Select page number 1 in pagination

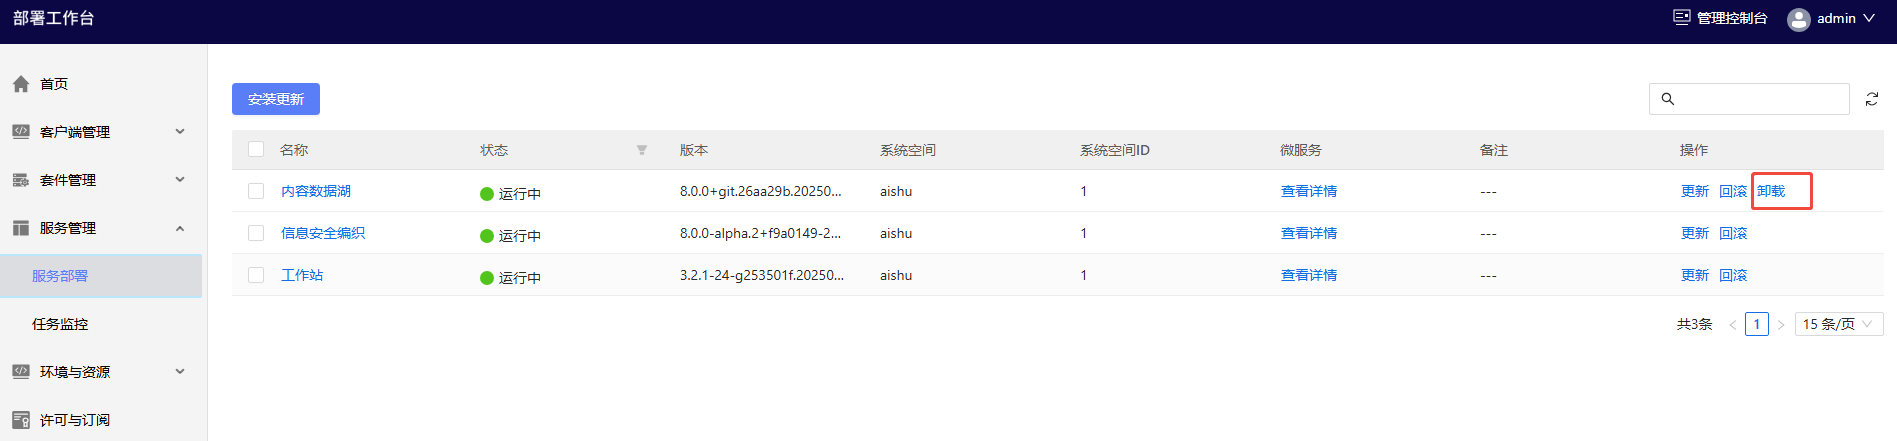click(x=1757, y=324)
